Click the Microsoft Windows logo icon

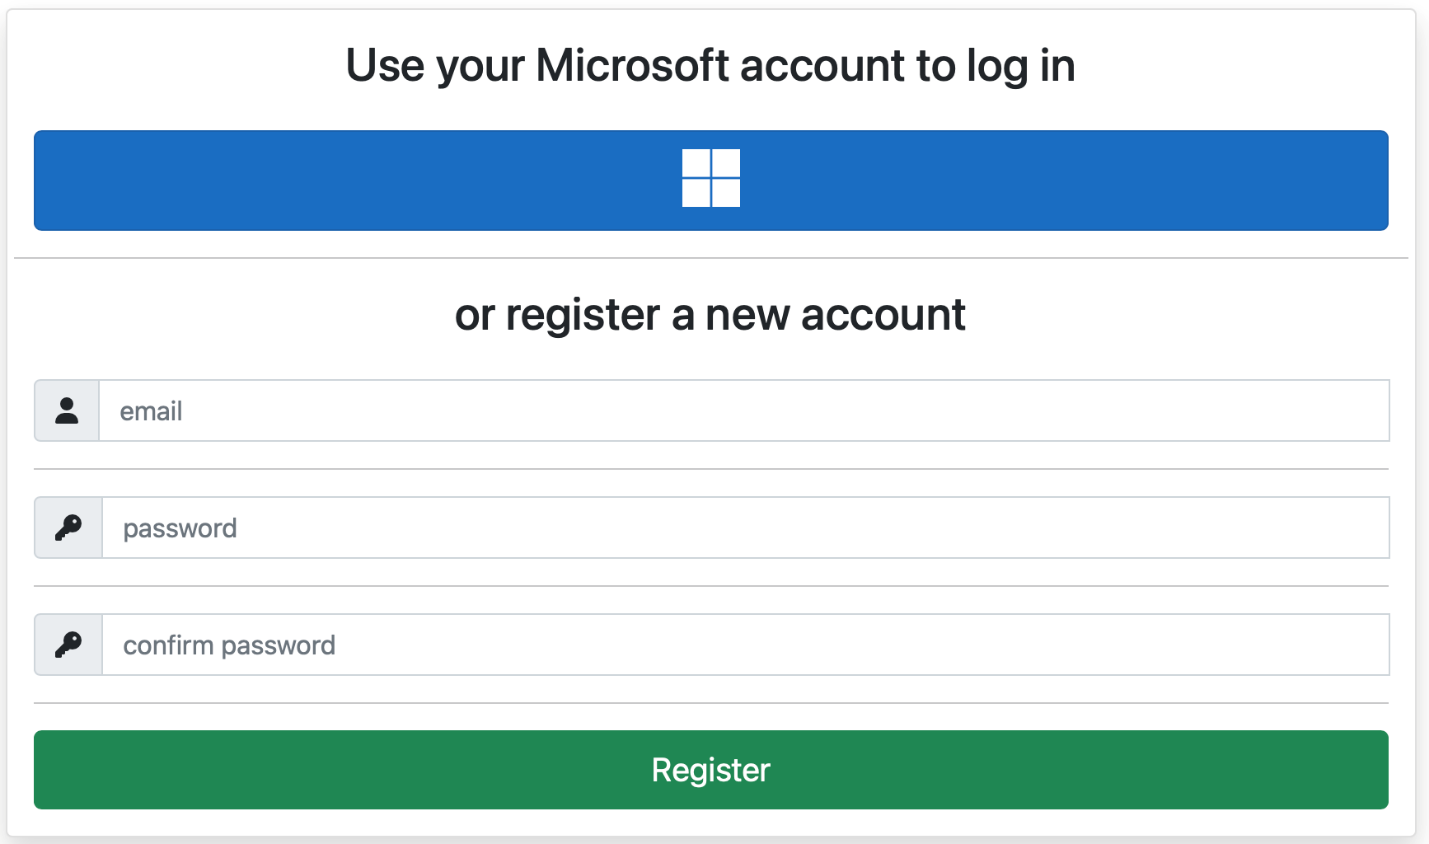click(711, 178)
